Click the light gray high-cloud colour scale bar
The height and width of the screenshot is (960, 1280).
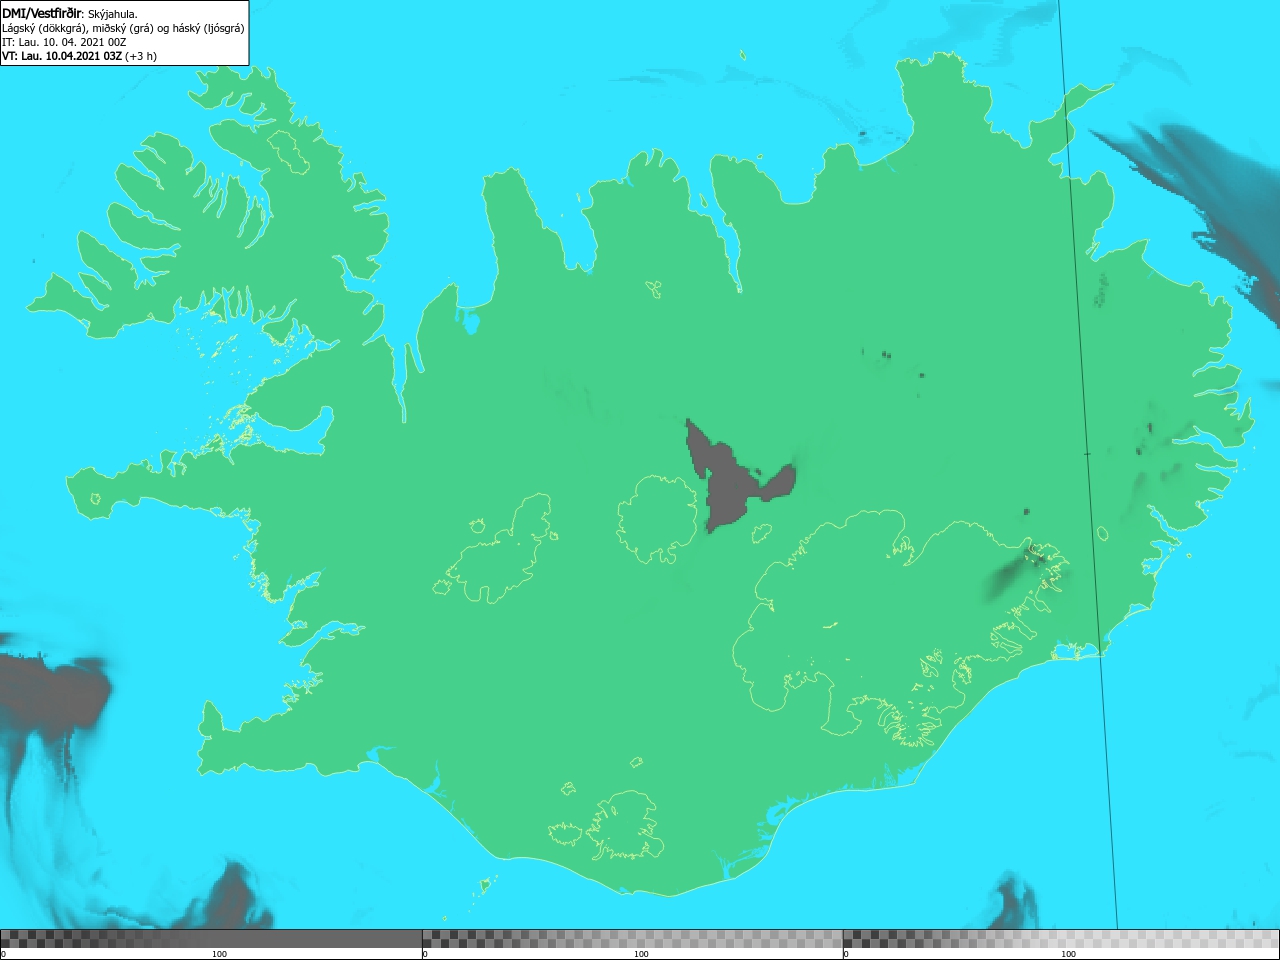click(x=1061, y=938)
